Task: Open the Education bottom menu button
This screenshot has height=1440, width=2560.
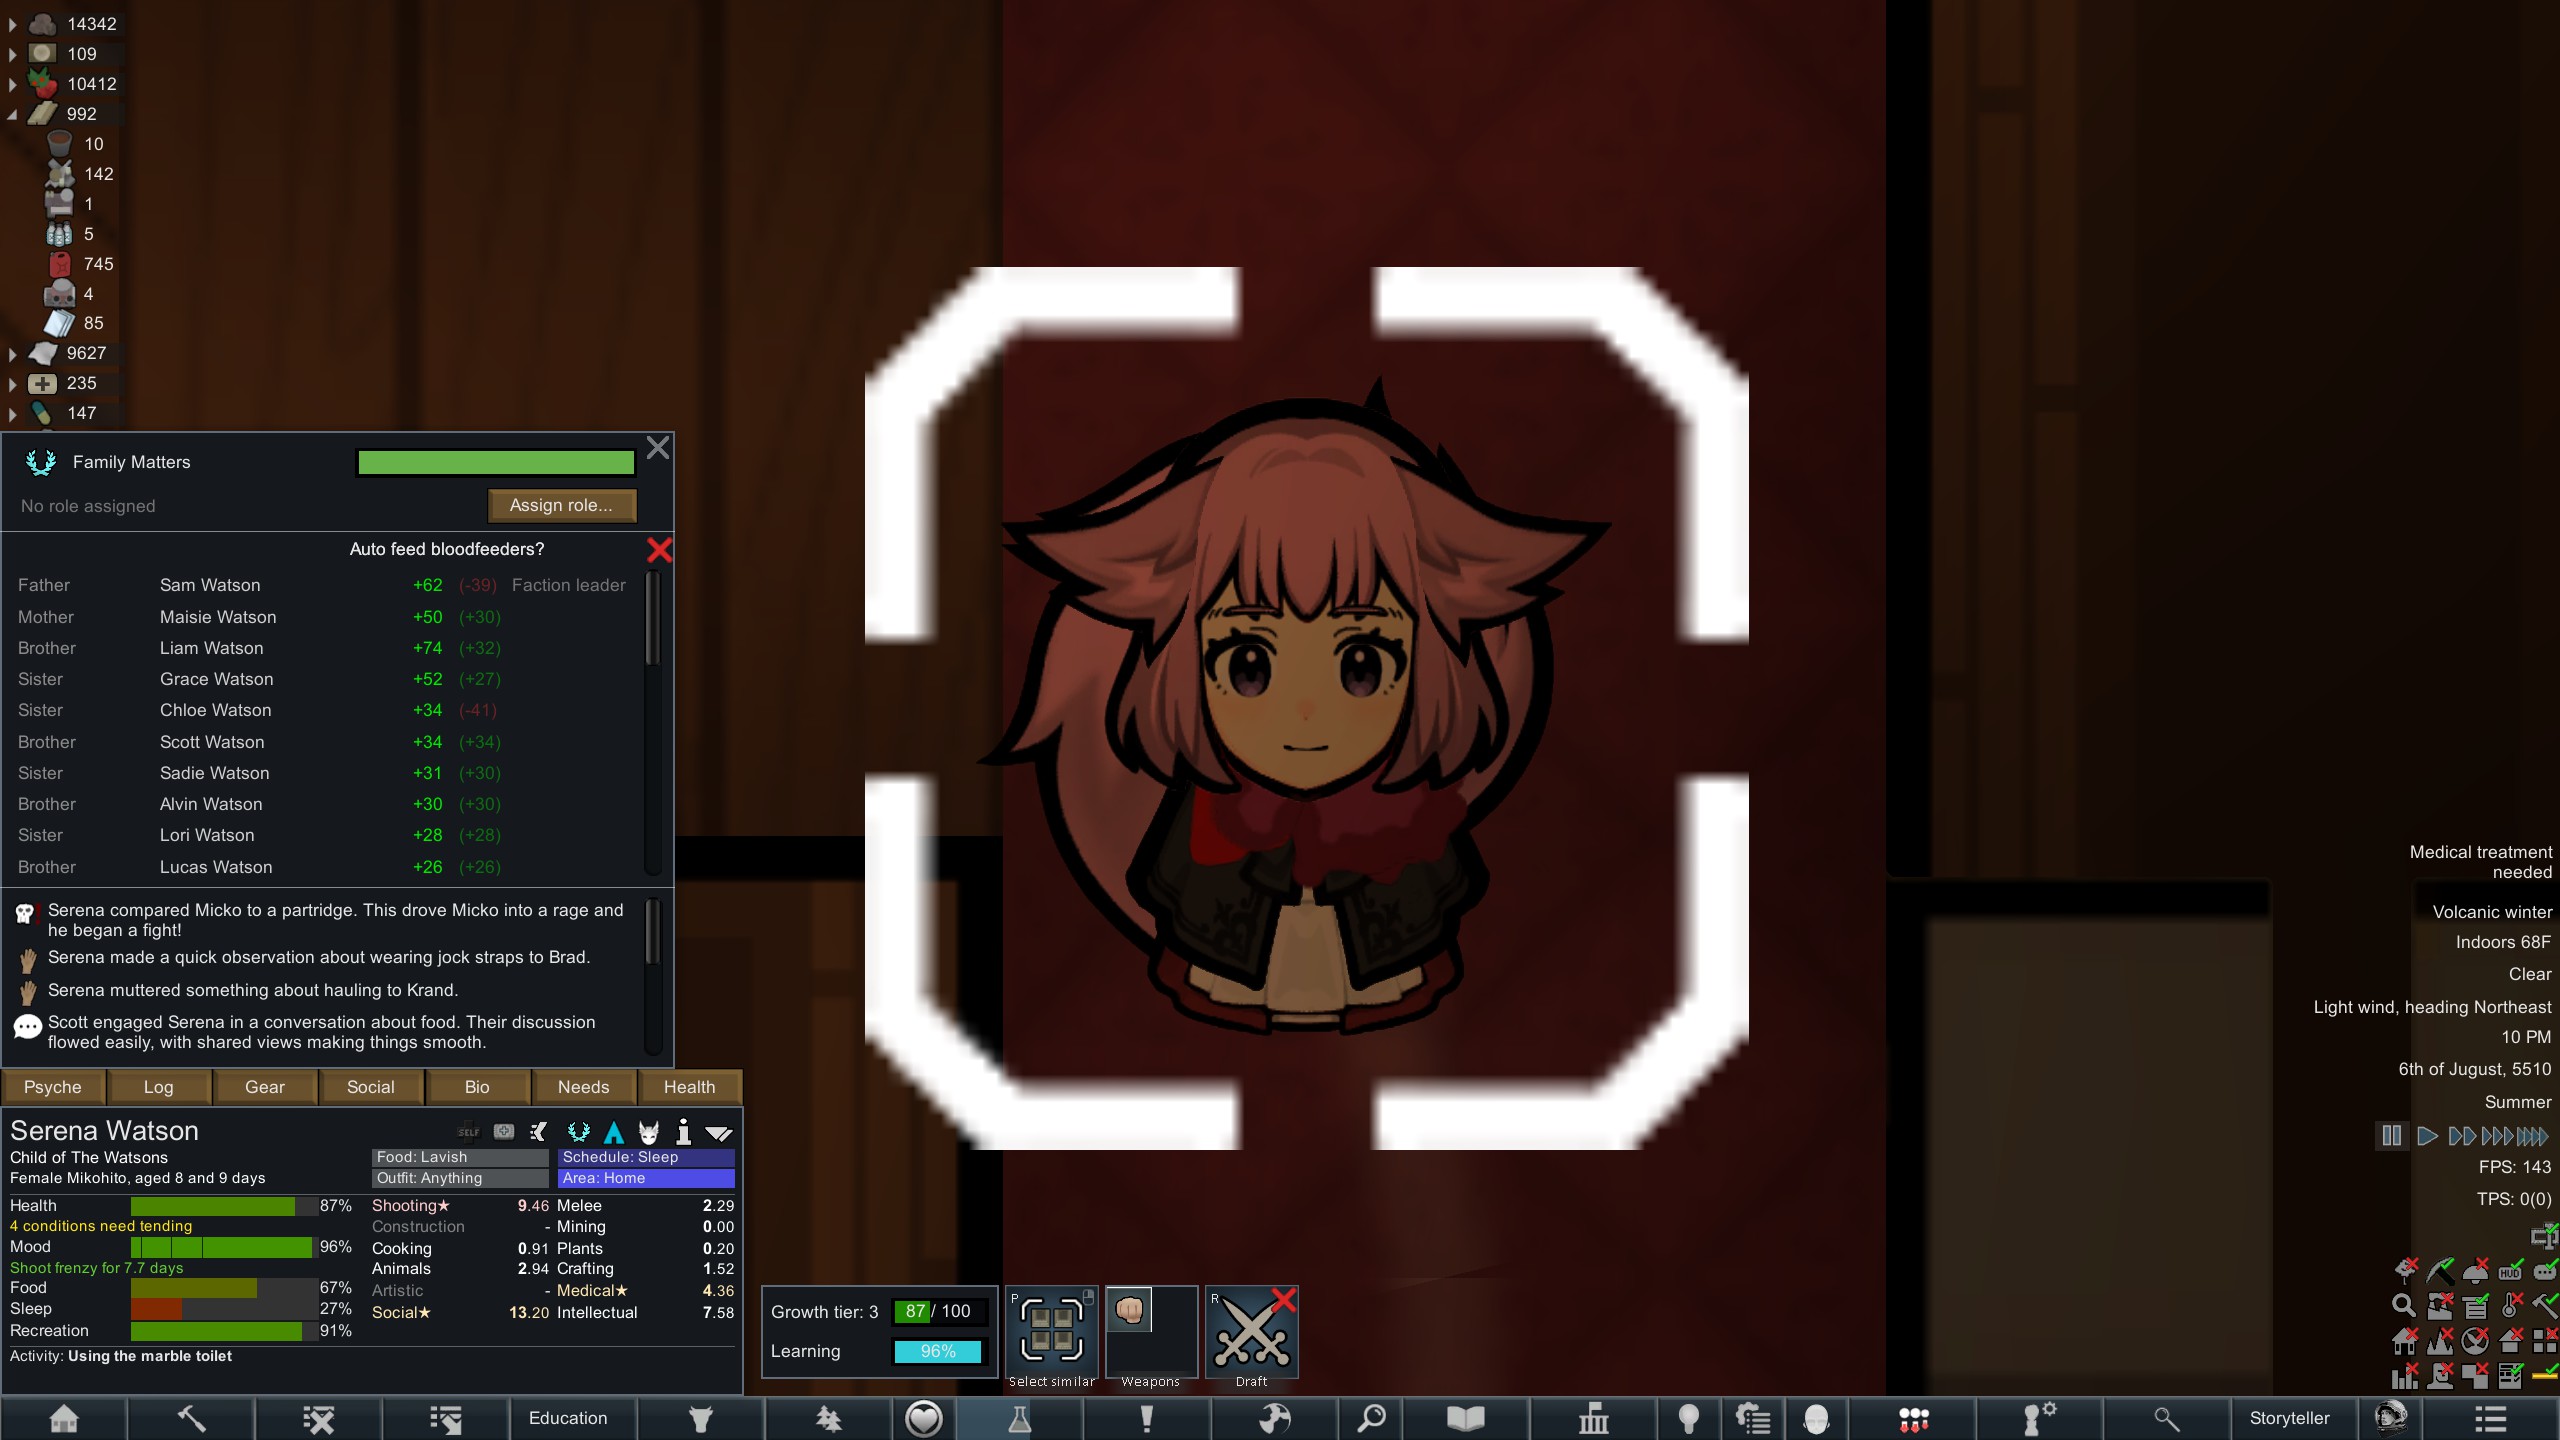Action: pos(568,1418)
